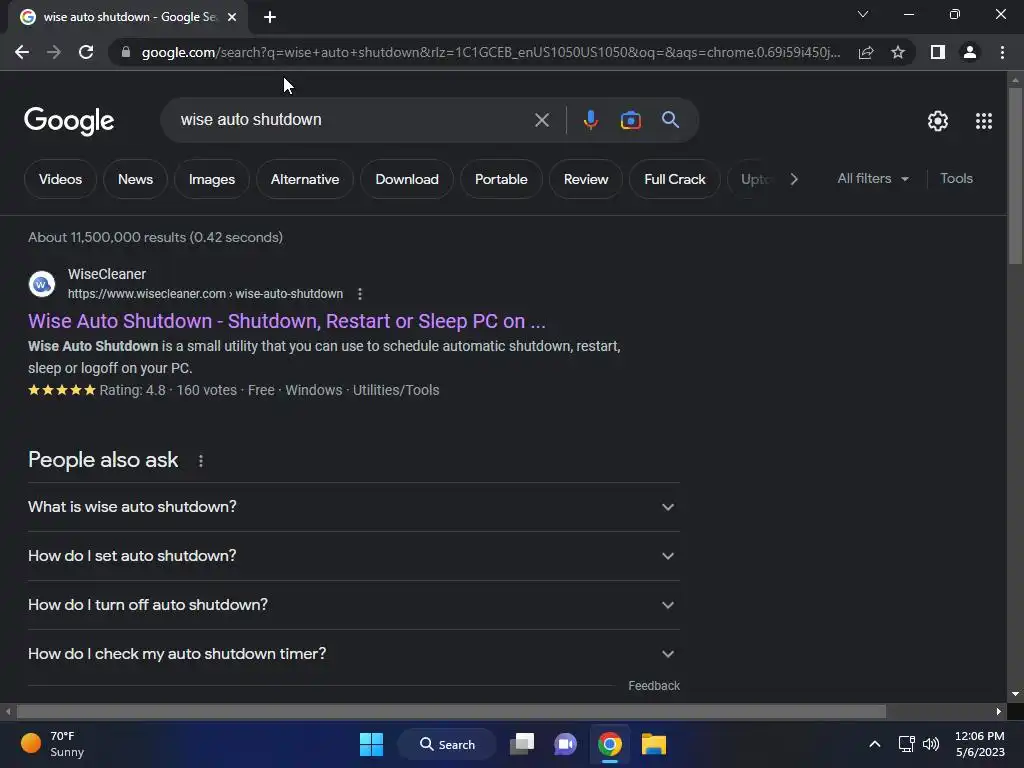Show hidden system tray icons
The image size is (1024, 768).
(874, 744)
